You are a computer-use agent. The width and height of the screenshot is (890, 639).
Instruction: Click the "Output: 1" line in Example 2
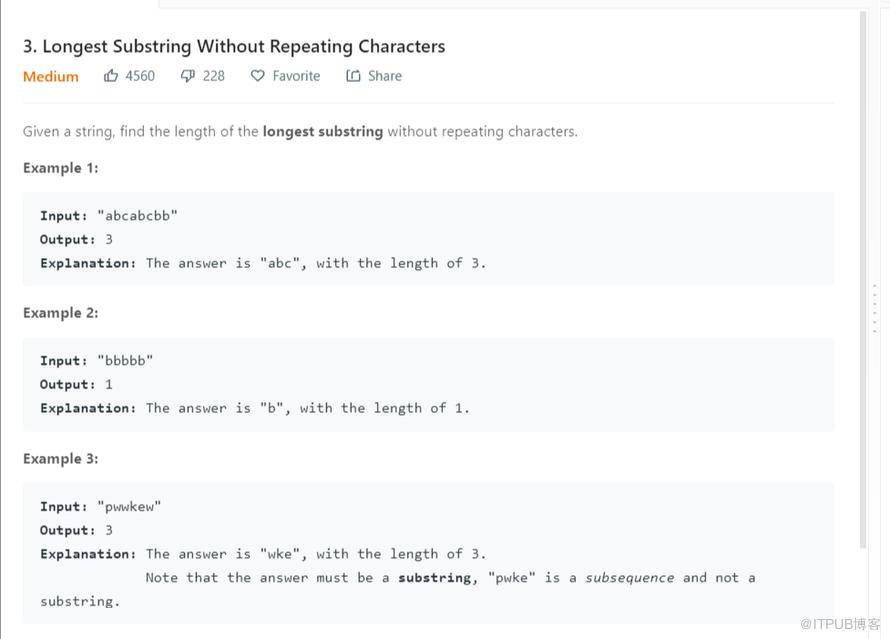(x=76, y=385)
